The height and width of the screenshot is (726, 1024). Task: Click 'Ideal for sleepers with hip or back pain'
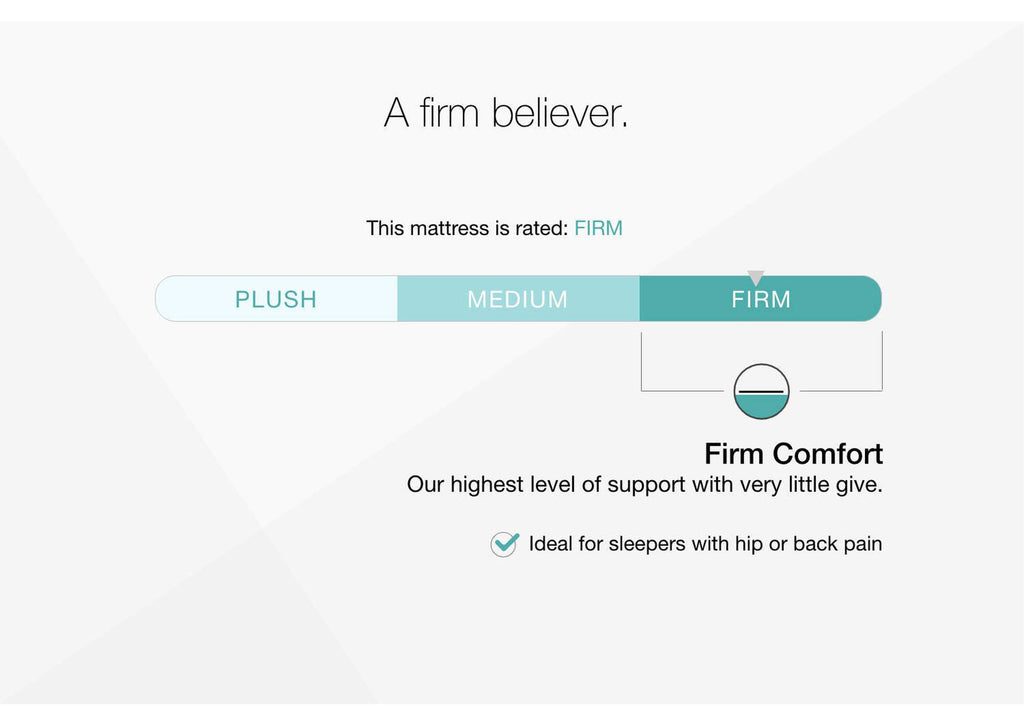[705, 544]
